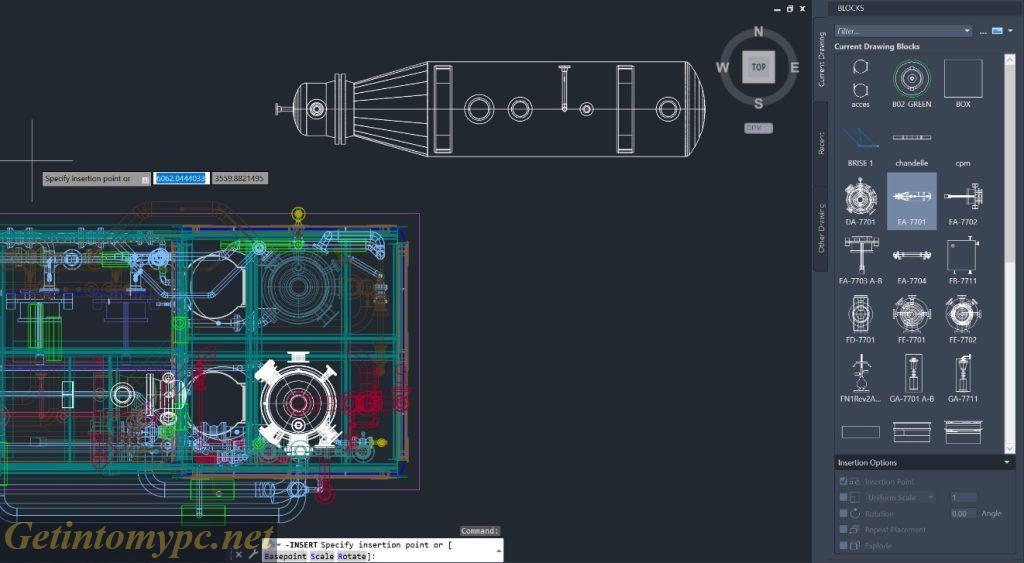Select the highlighted FA-7701 block
Screen dimensions: 1024x563
pyautogui.click(x=912, y=201)
